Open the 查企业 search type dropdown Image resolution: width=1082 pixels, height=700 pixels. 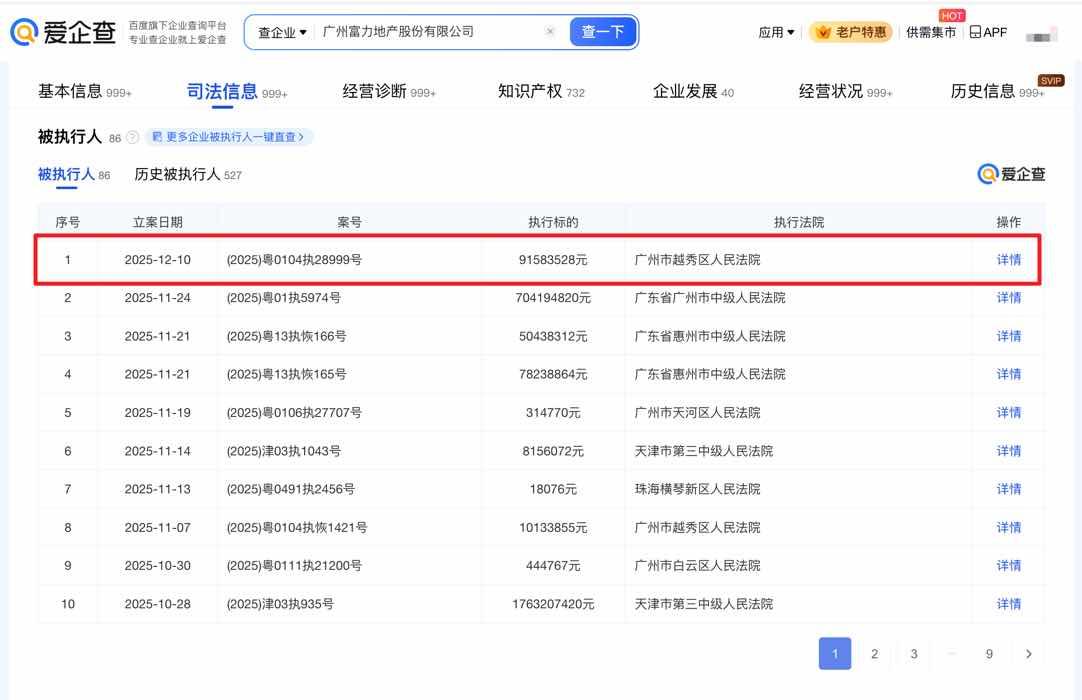(x=278, y=31)
